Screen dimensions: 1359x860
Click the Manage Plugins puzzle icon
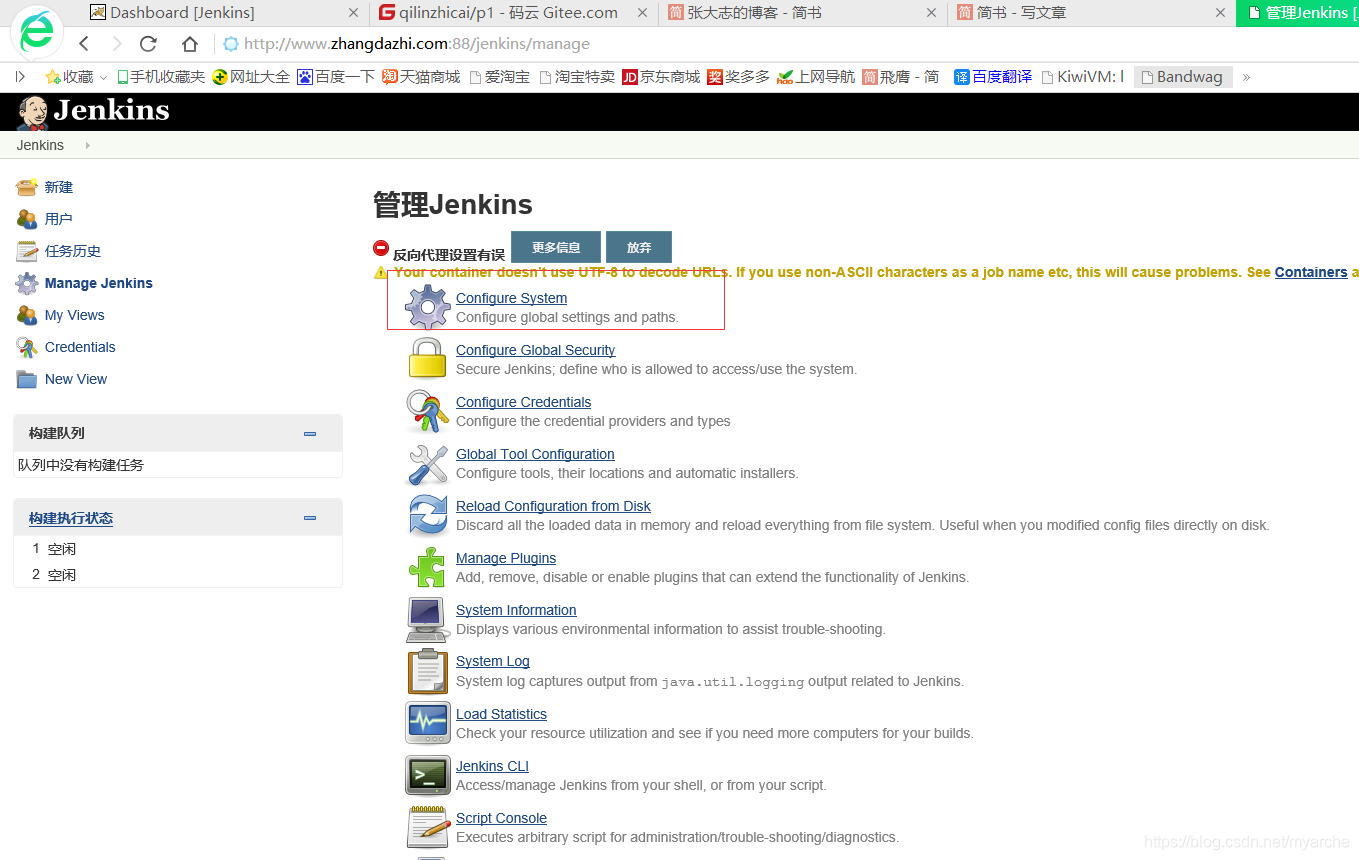click(427, 567)
